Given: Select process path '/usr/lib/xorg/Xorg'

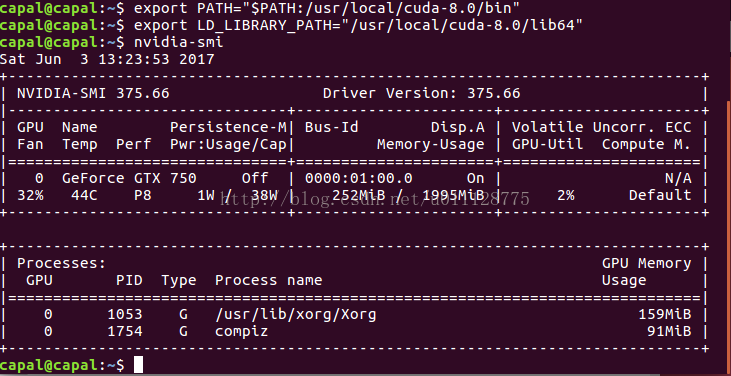Looking at the screenshot, I should pyautogui.click(x=296, y=314).
